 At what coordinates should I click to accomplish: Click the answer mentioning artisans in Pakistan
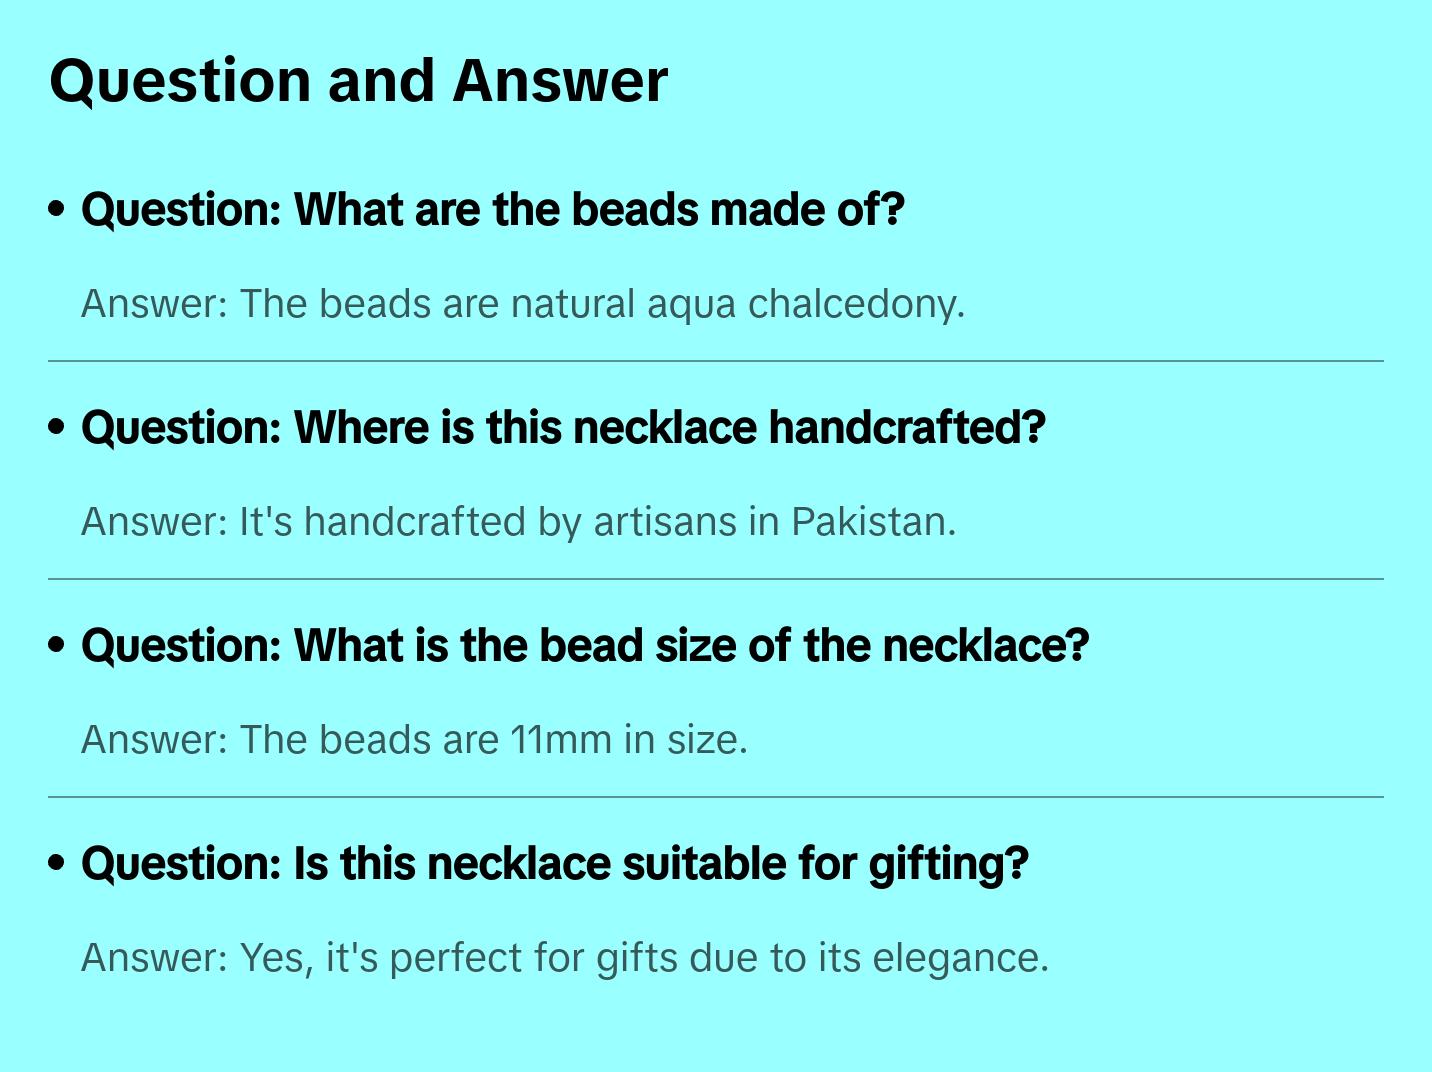pos(518,522)
